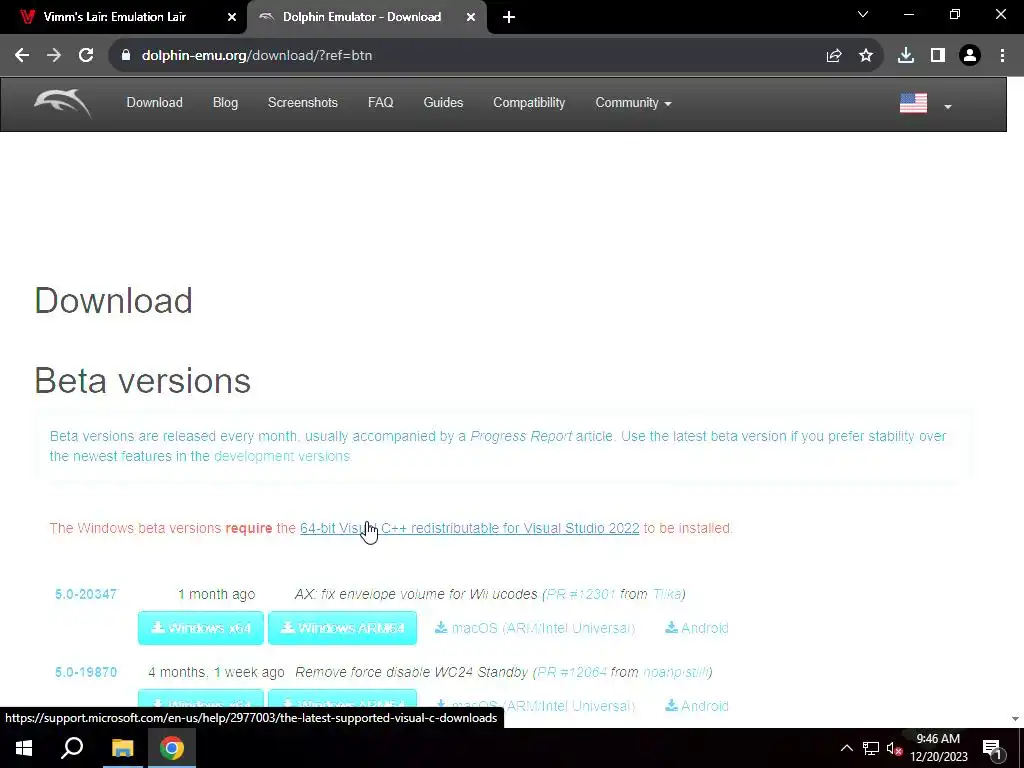Download Windows x64 for 5.0-20347

pos(201,628)
